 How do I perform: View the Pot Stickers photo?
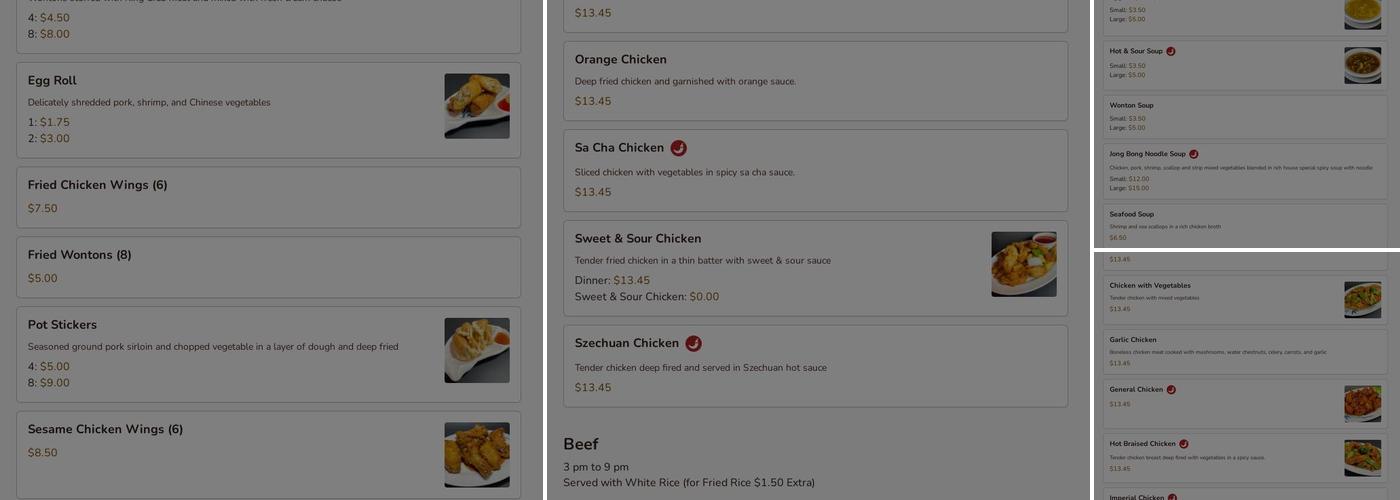(477, 350)
